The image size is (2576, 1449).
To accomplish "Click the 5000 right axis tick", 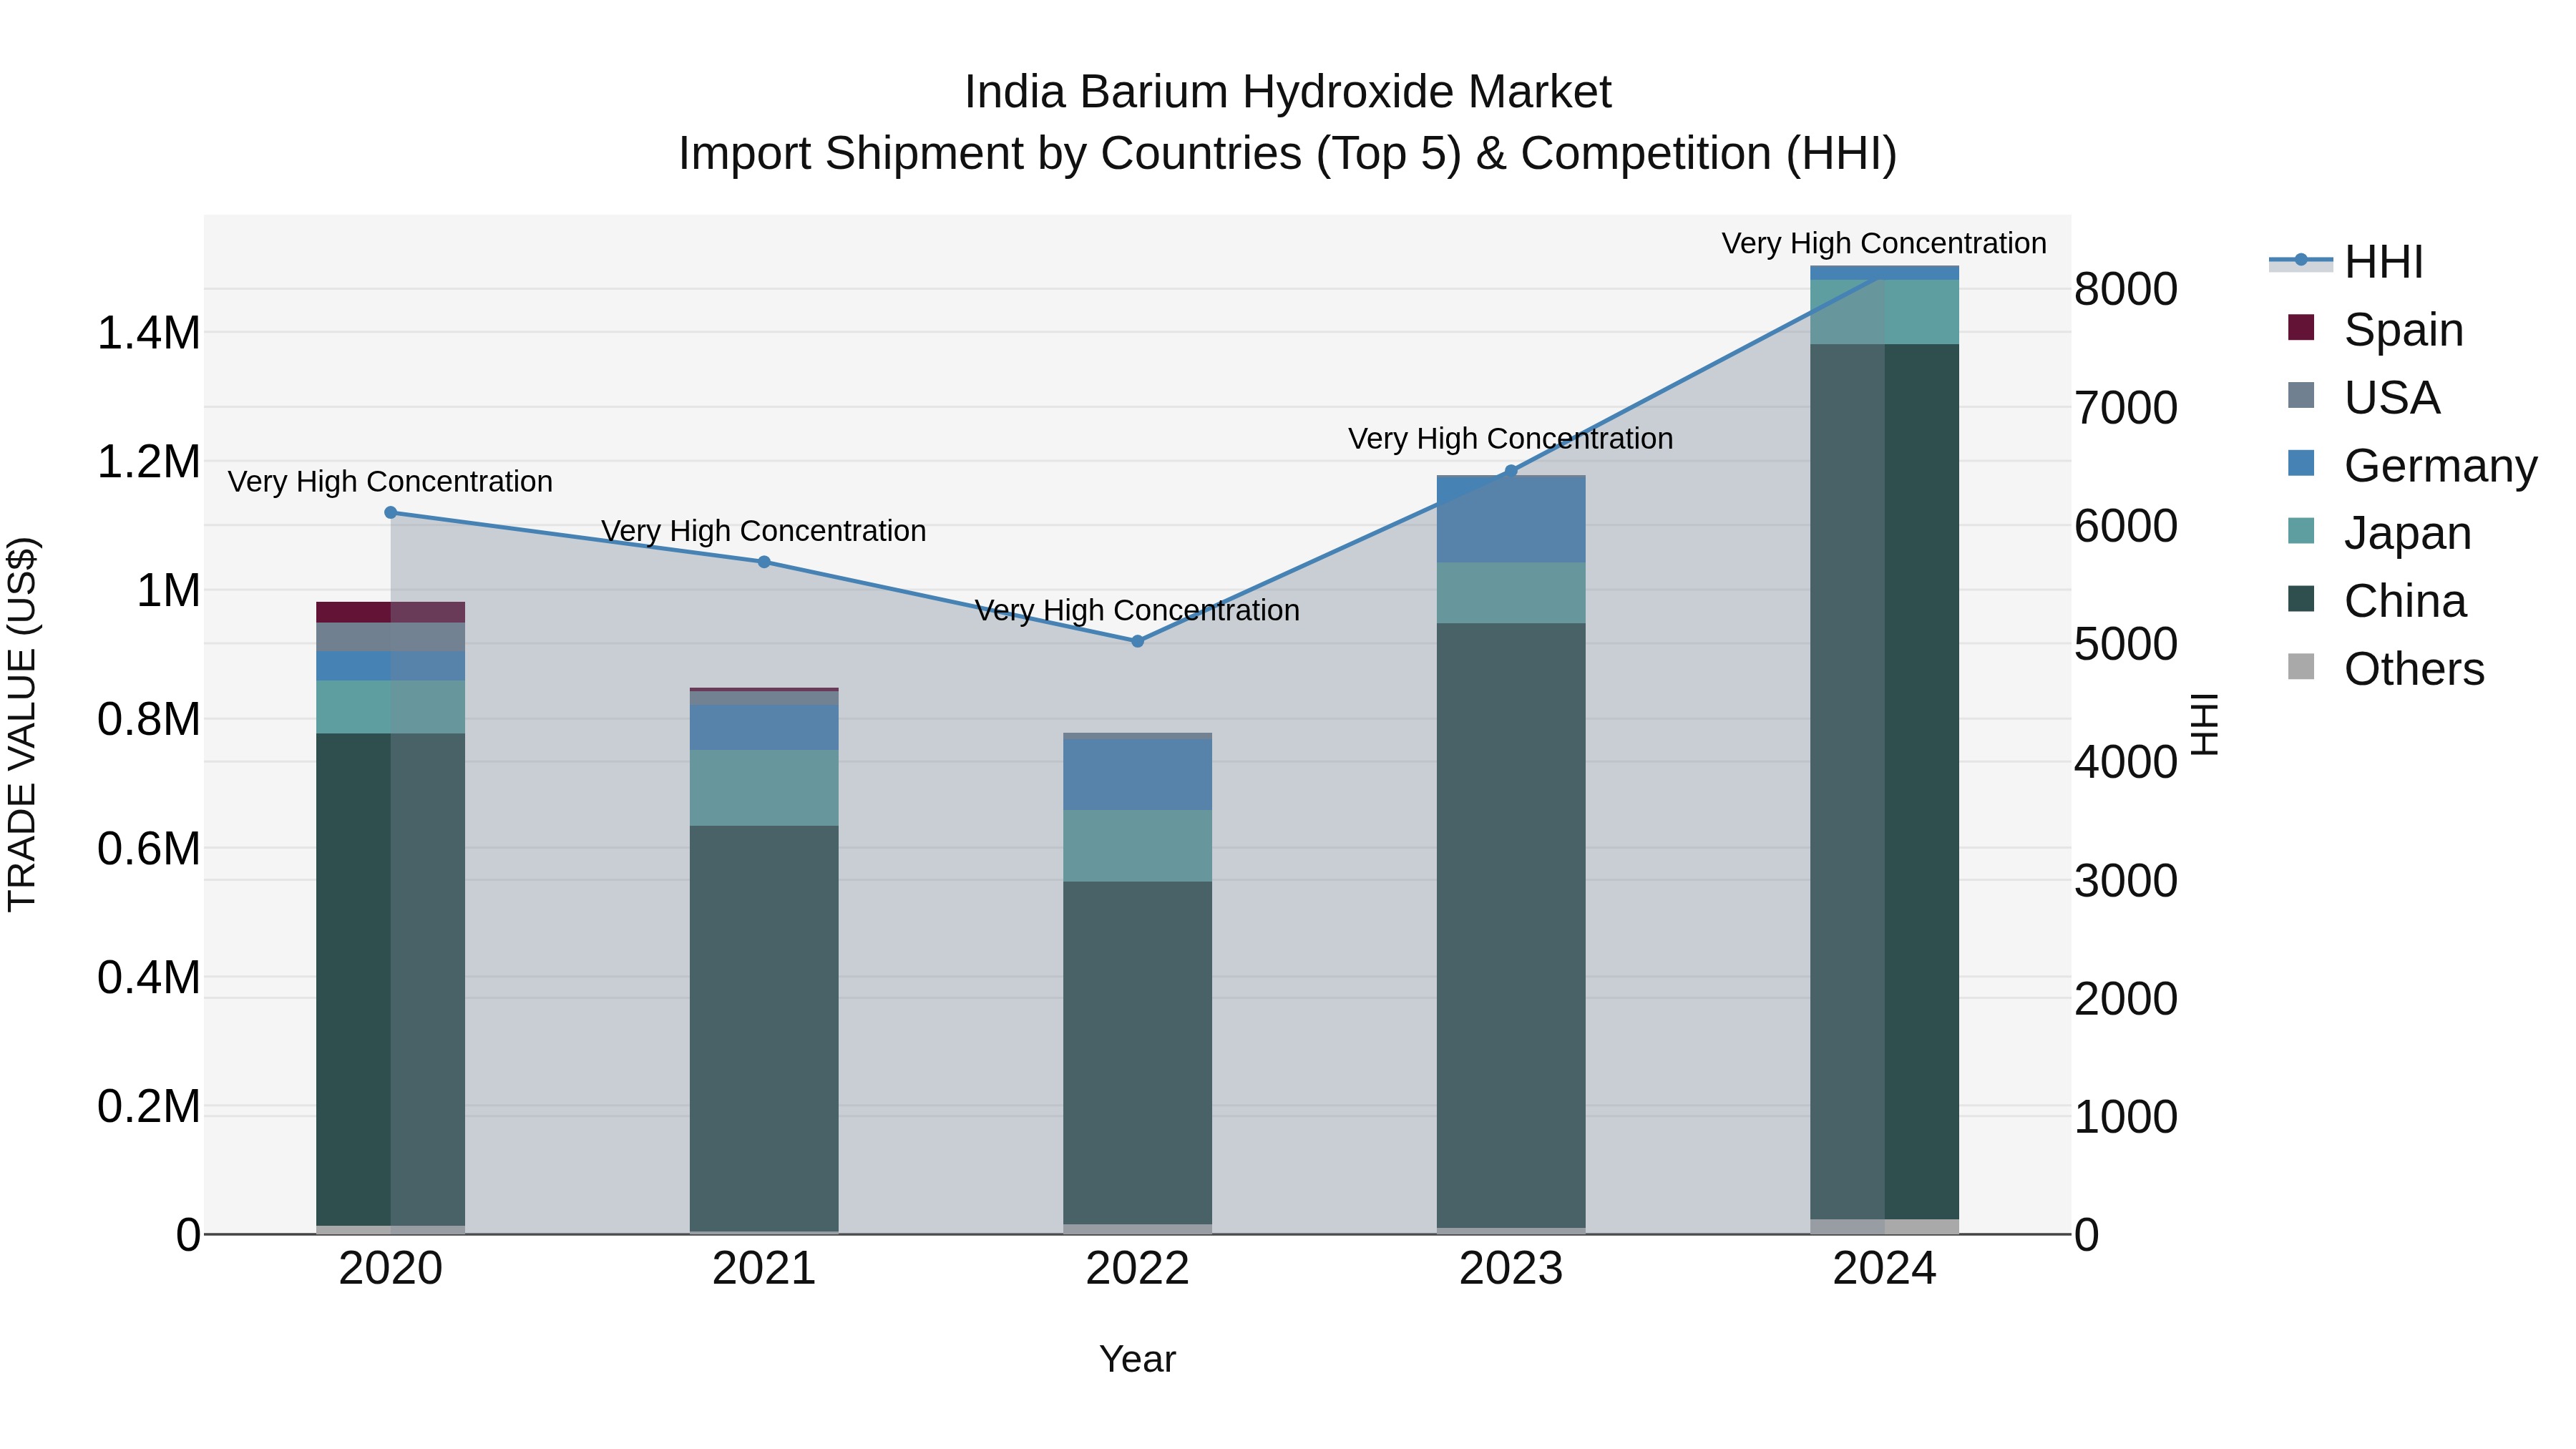I will [x=2126, y=644].
